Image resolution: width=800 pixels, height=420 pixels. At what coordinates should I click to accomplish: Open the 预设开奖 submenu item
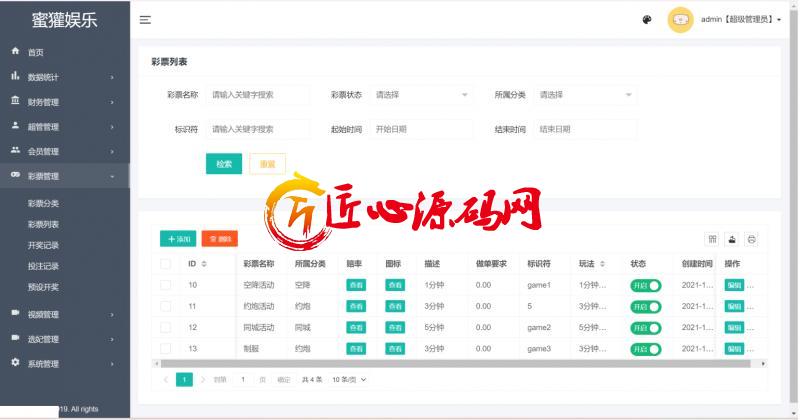pos(43,287)
